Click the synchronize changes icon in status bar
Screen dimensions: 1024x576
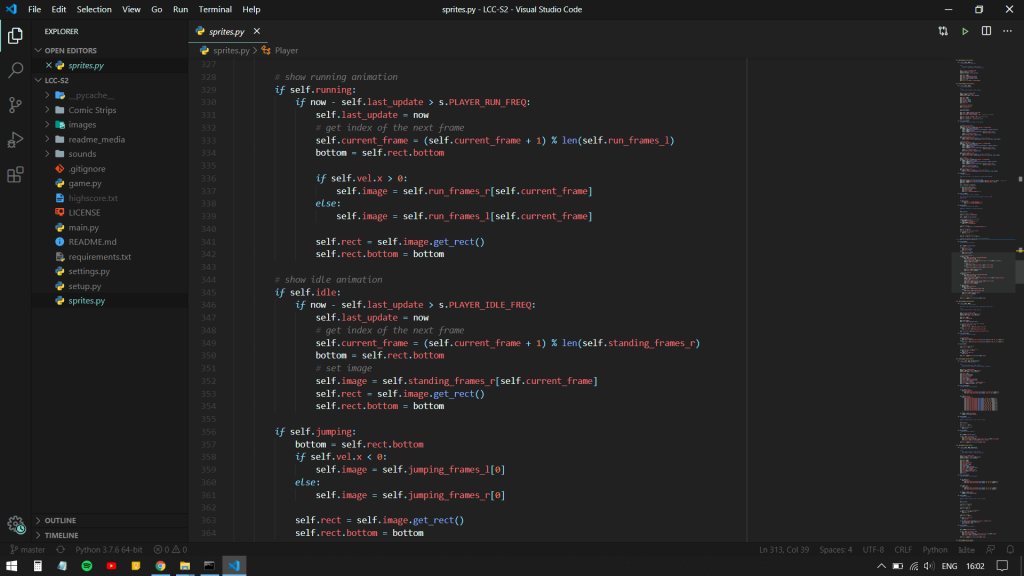point(61,549)
